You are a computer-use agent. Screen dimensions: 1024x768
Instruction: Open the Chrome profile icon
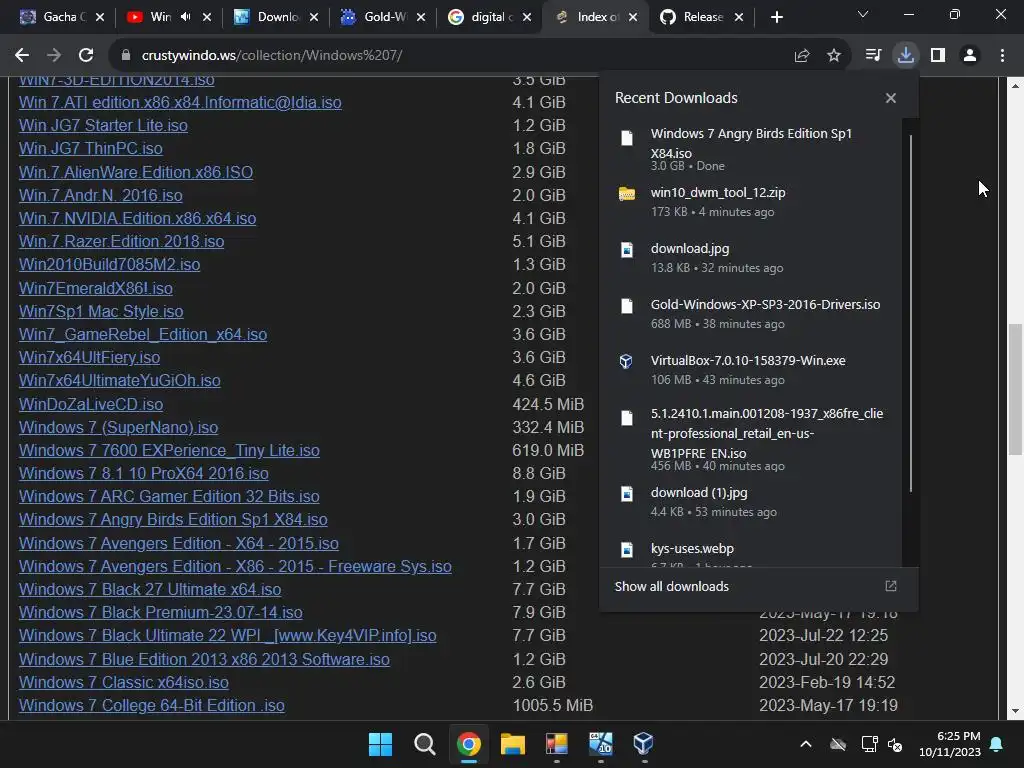(x=970, y=56)
